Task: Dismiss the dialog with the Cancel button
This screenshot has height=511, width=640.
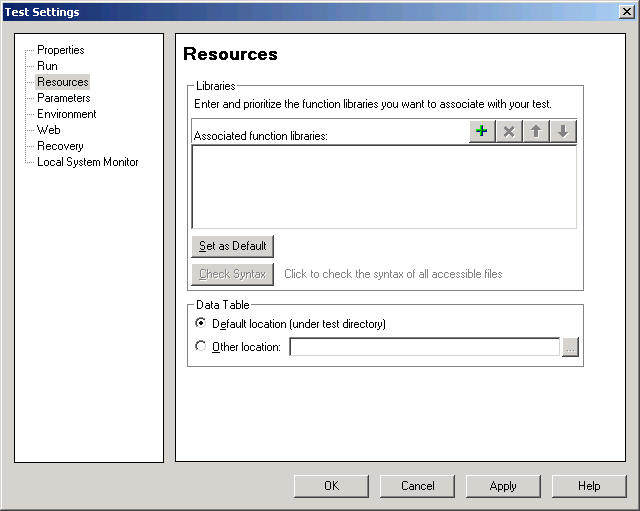Action: 418,486
